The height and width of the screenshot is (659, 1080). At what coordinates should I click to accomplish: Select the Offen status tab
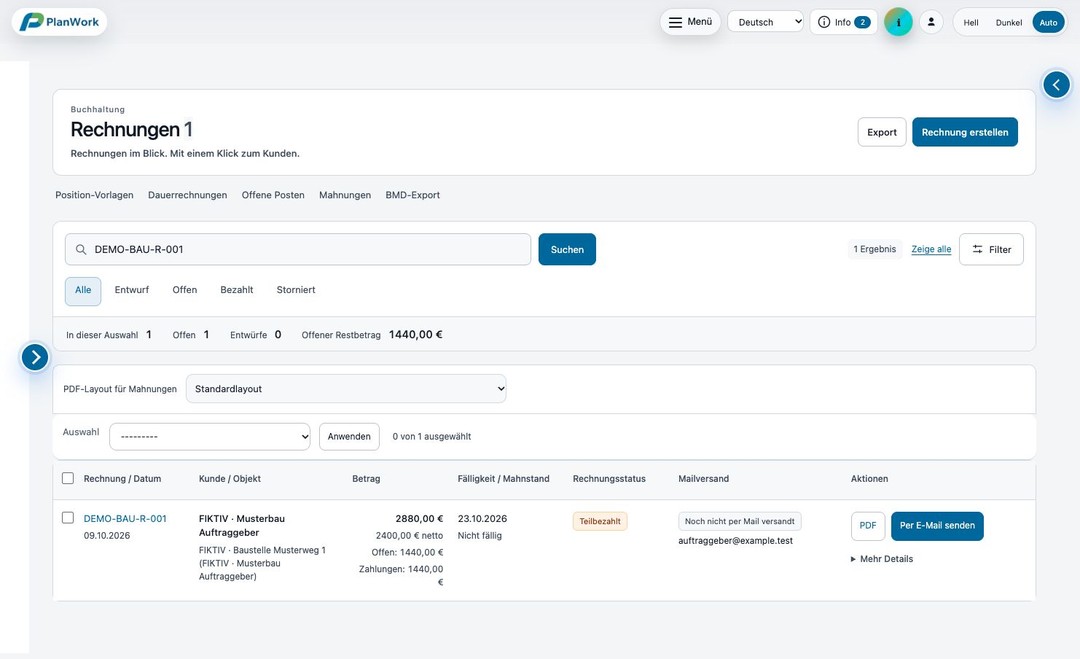pos(185,290)
